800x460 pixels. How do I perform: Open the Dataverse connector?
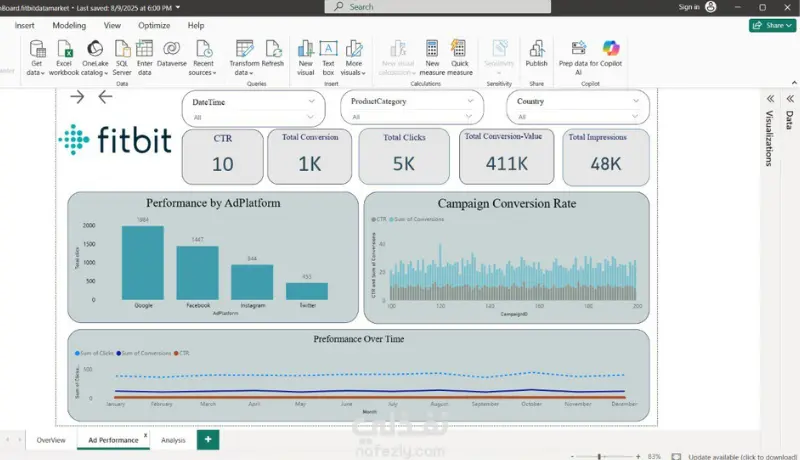coord(171,54)
